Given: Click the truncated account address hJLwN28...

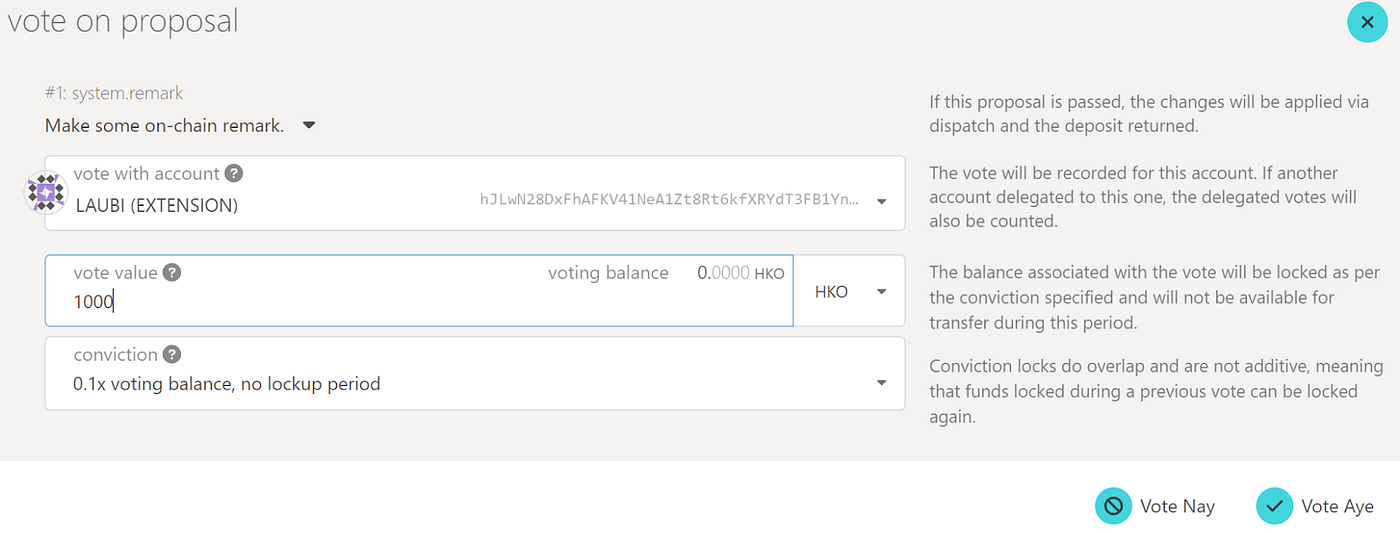Looking at the screenshot, I should 668,200.
